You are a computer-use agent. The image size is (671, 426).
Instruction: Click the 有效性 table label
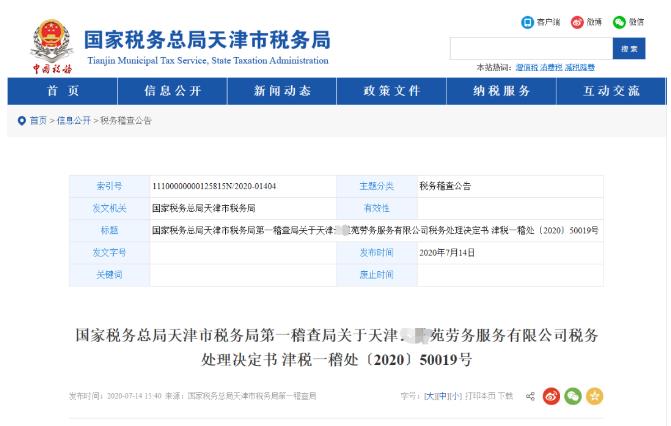376,209
